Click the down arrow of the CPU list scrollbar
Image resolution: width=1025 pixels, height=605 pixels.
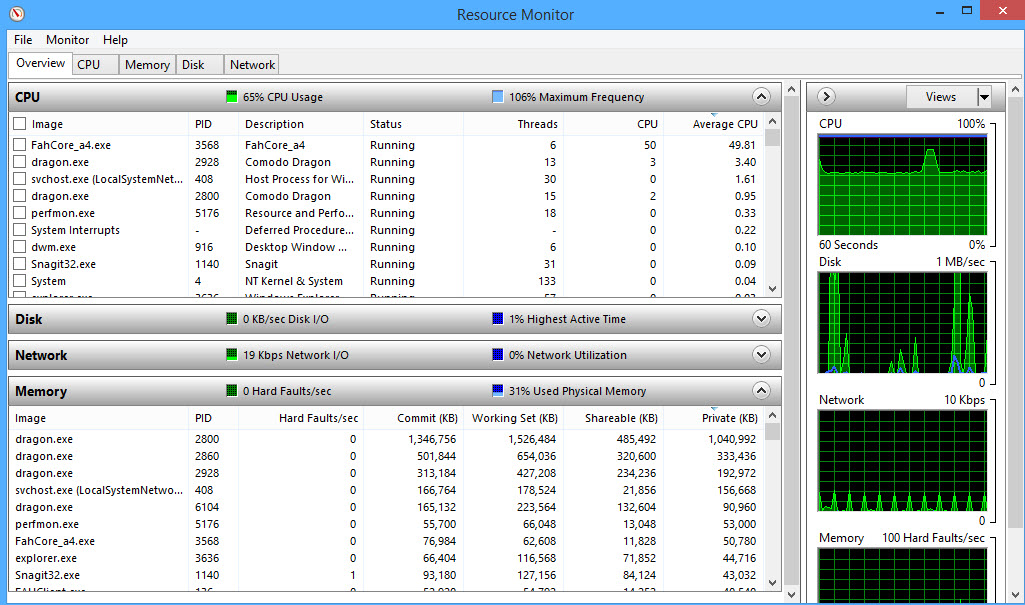(x=772, y=289)
